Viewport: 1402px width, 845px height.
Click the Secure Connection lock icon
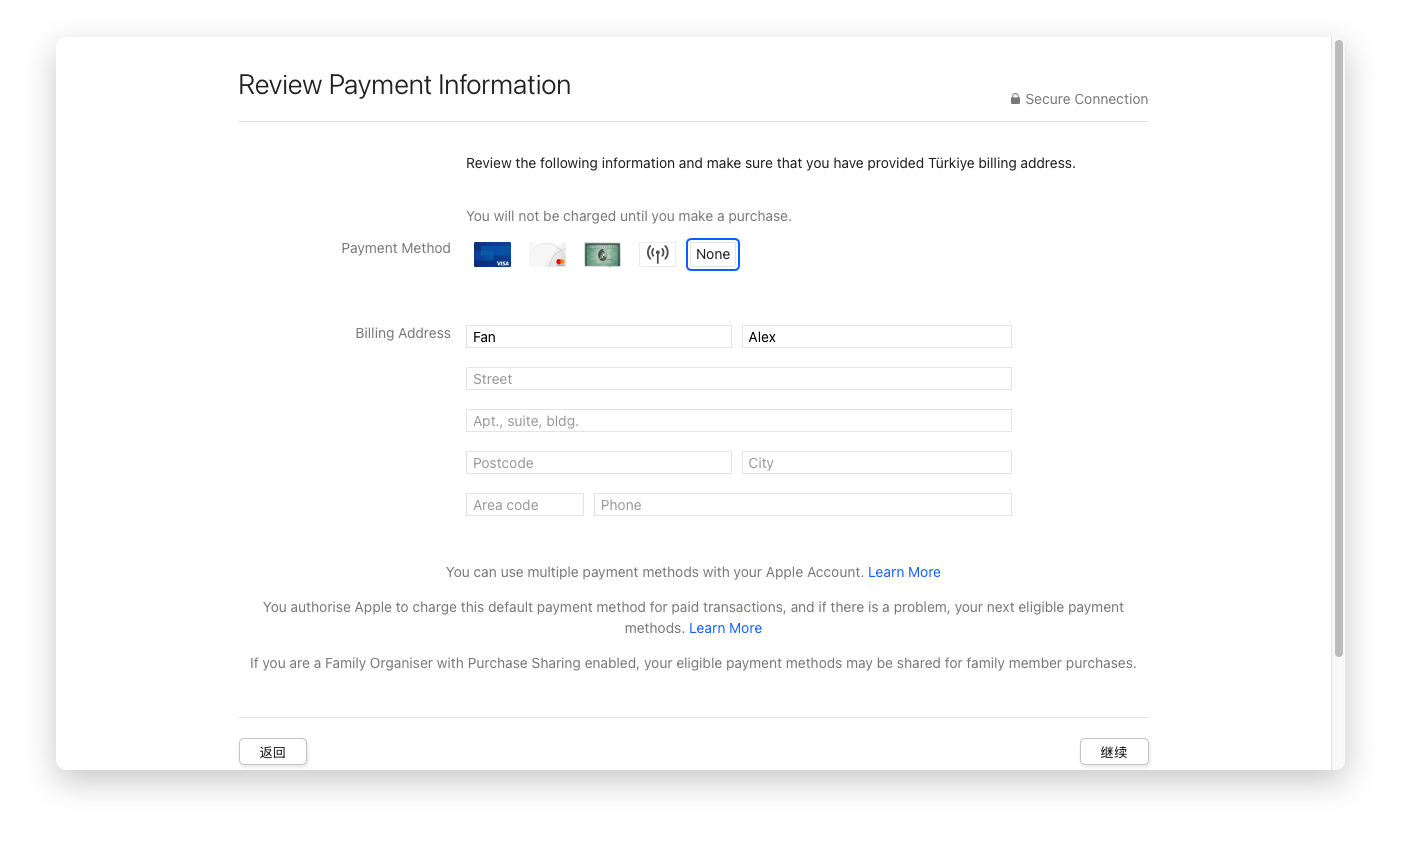[1015, 99]
